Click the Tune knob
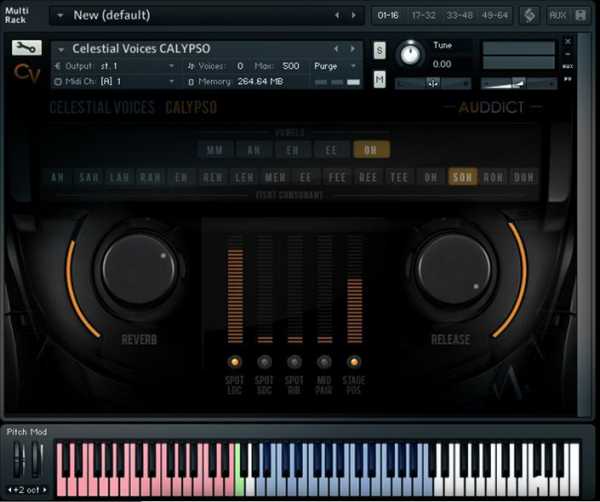Image resolution: width=600 pixels, height=502 pixels. (x=410, y=54)
